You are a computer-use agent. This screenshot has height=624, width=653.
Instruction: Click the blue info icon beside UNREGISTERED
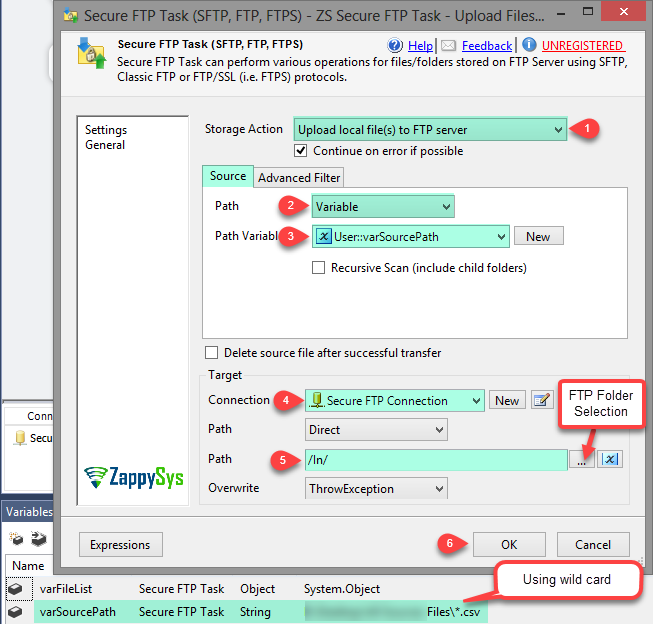529,44
